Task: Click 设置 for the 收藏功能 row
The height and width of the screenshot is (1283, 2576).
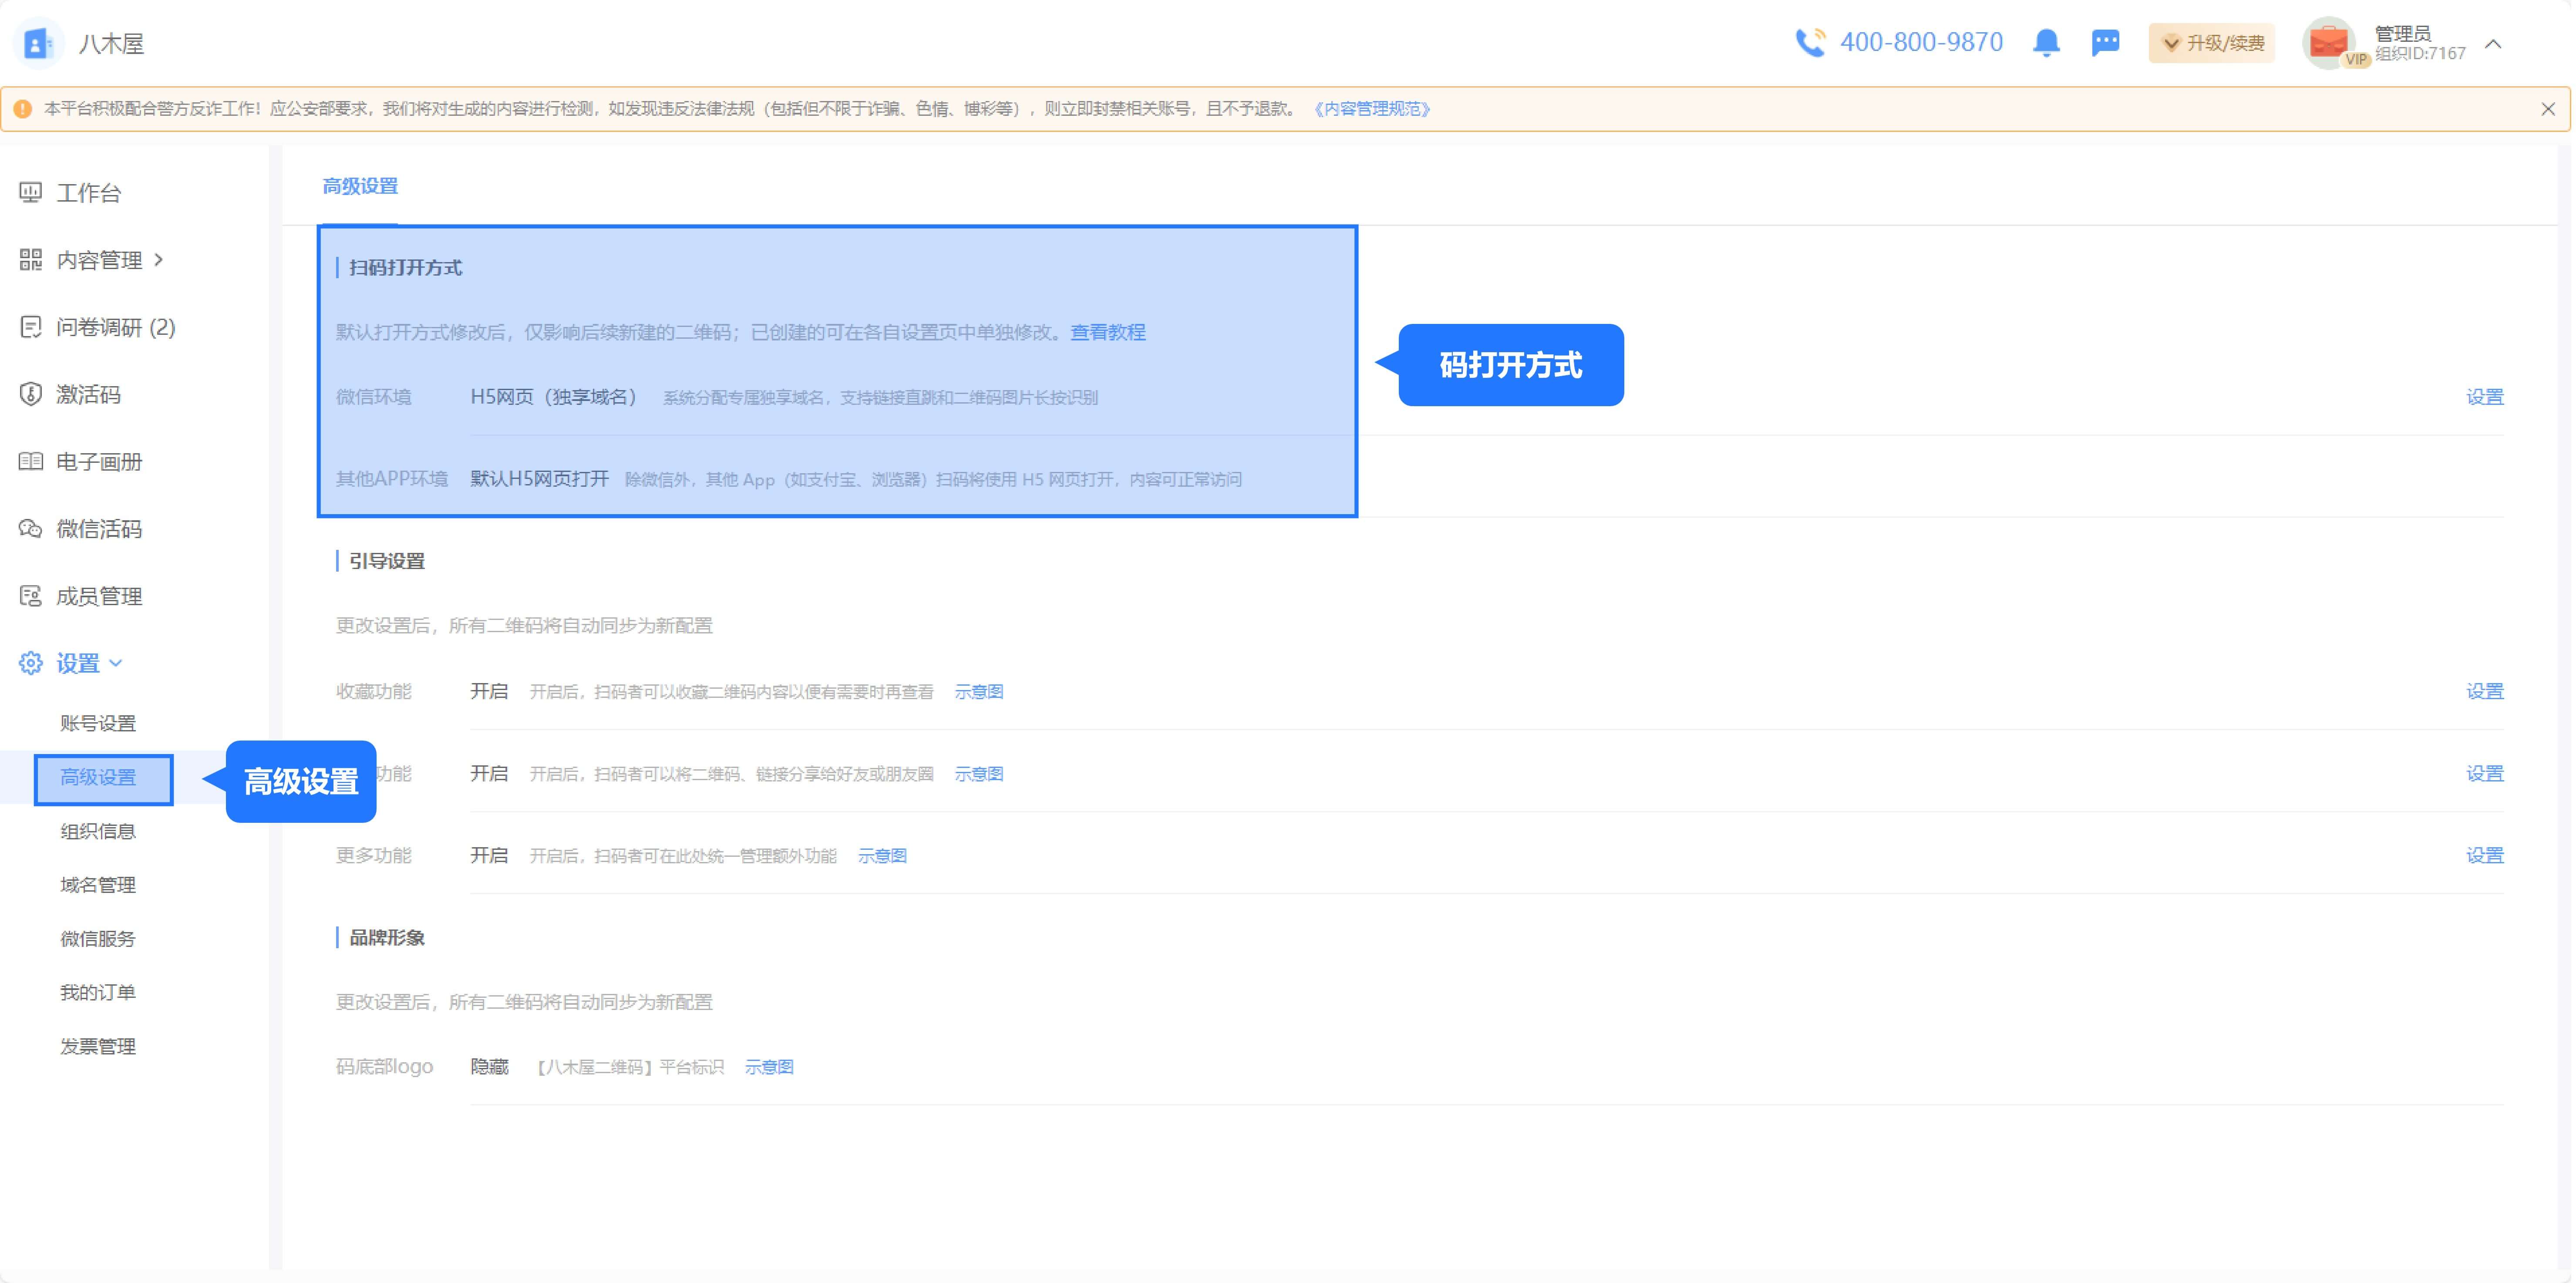Action: tap(2484, 691)
